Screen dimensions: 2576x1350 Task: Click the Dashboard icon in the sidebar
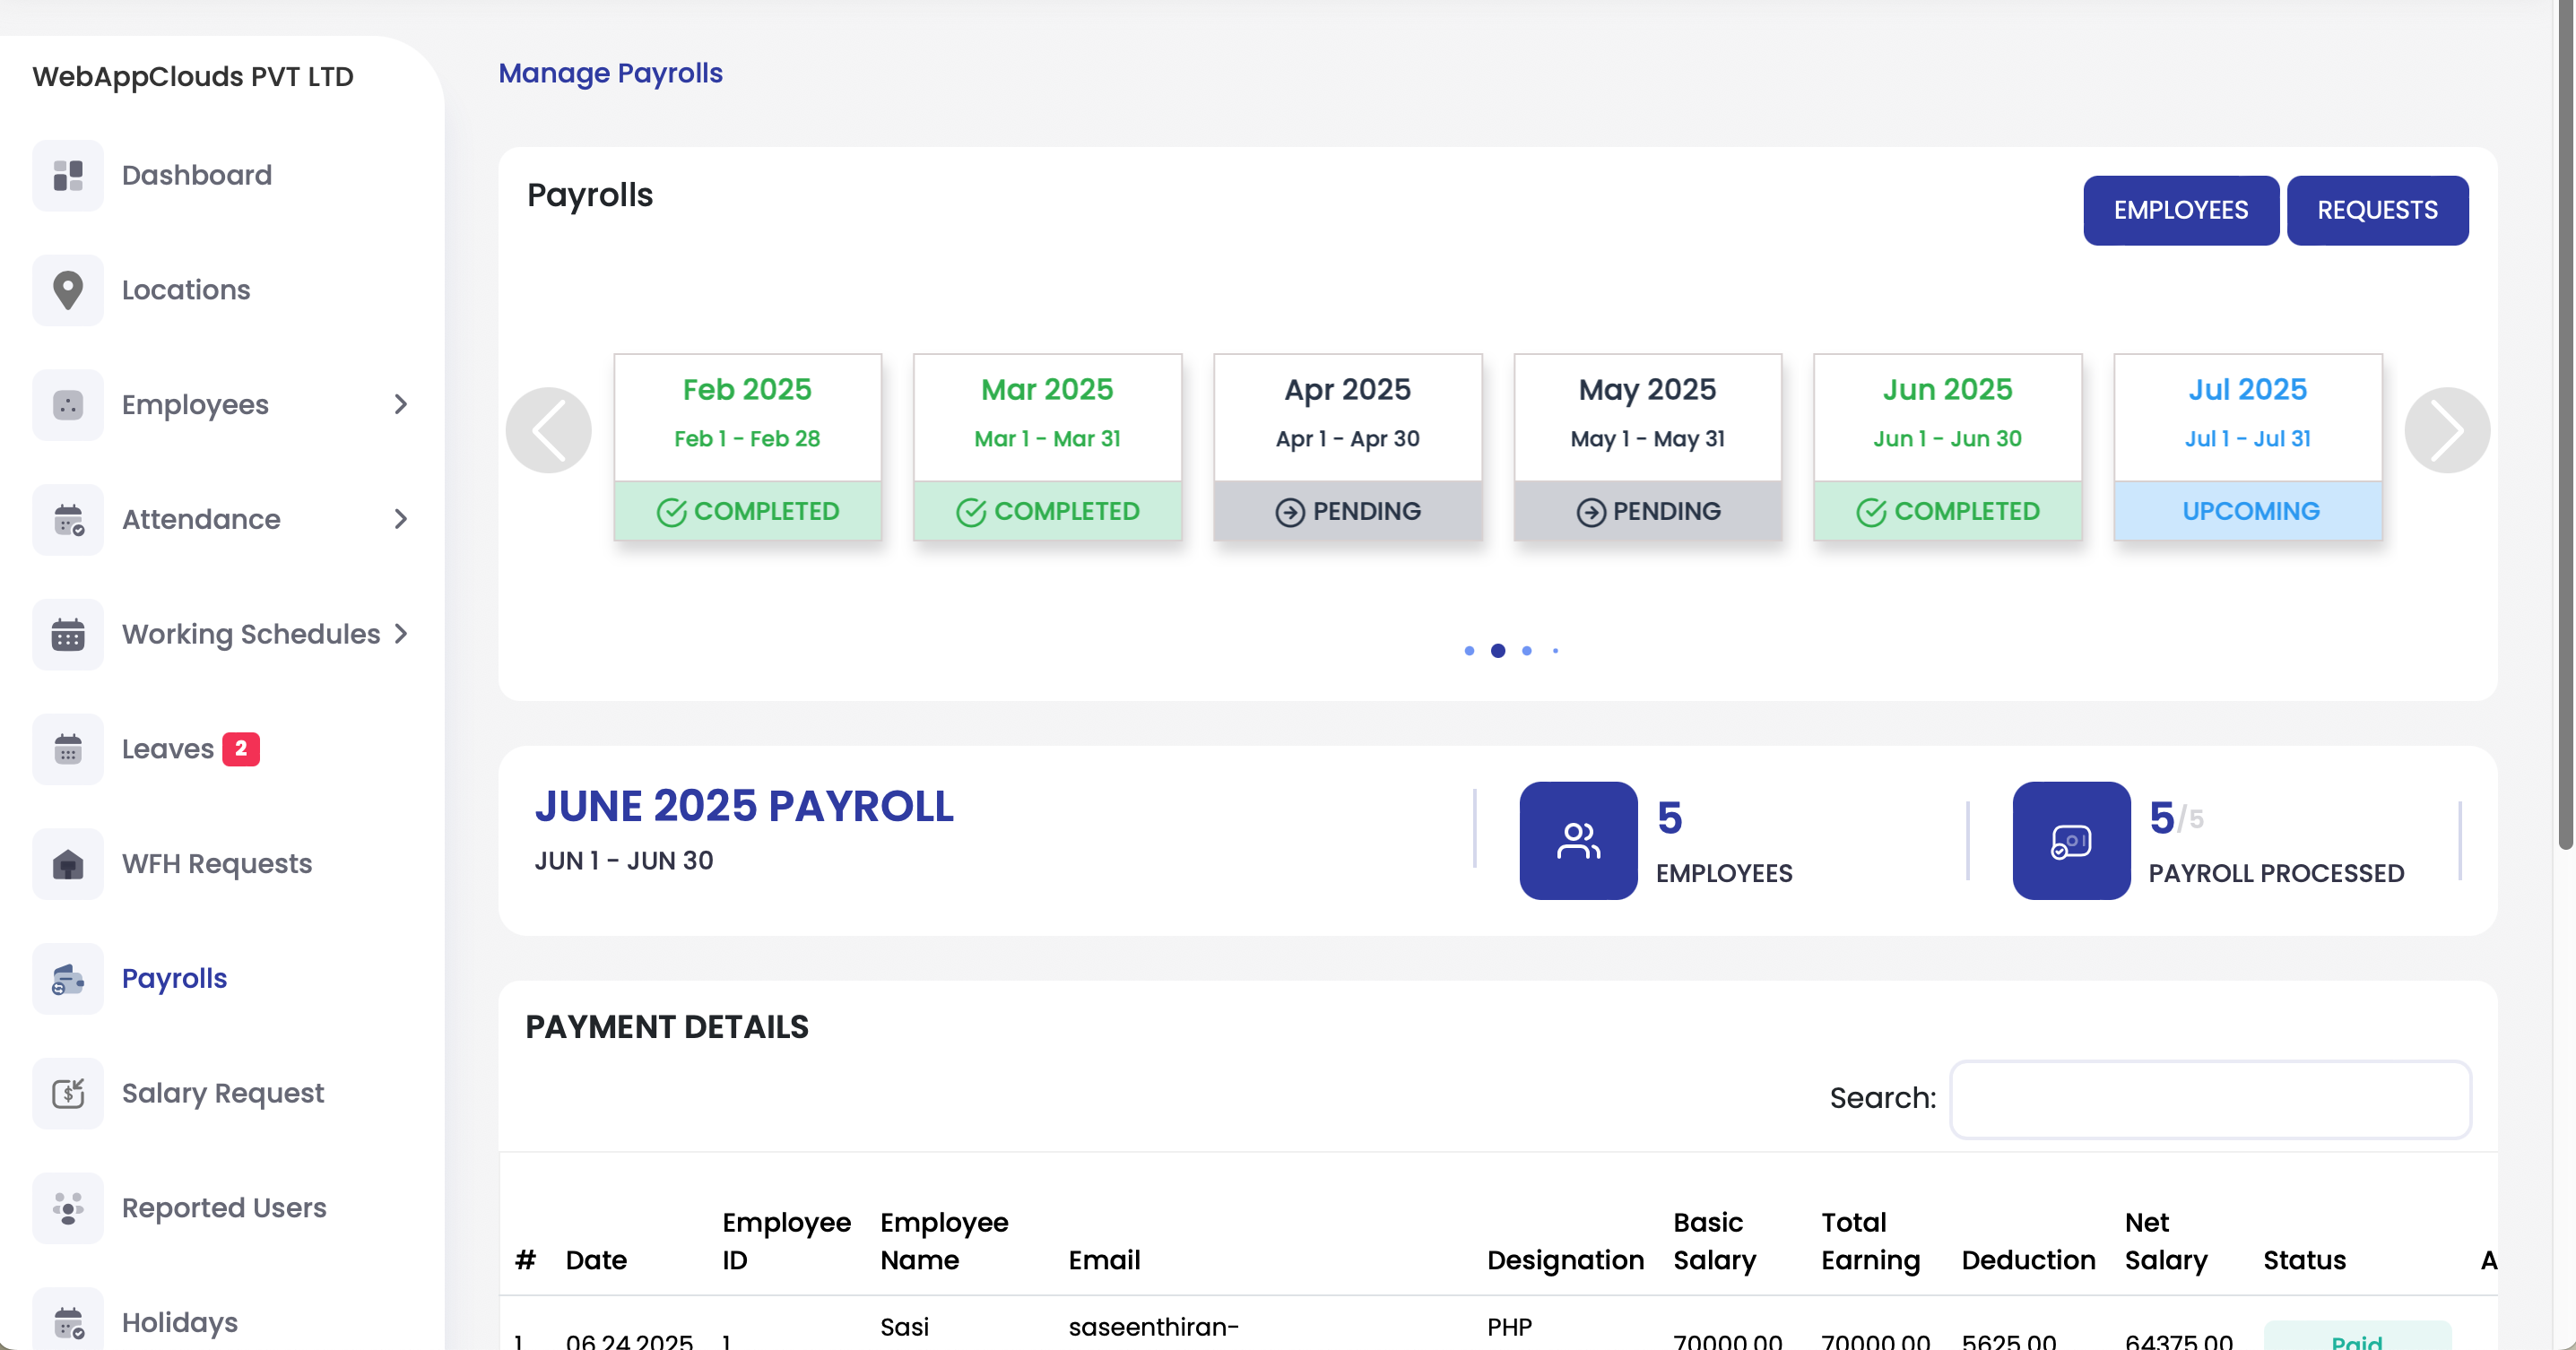point(67,175)
